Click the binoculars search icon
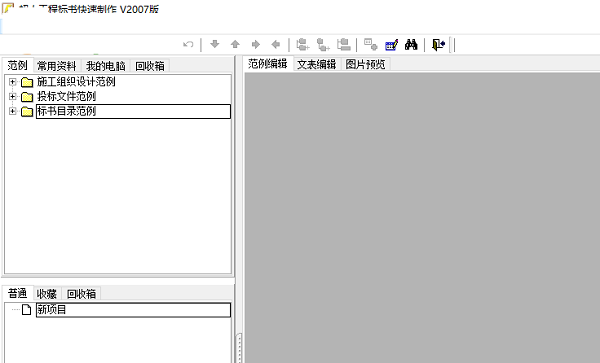 pos(411,45)
